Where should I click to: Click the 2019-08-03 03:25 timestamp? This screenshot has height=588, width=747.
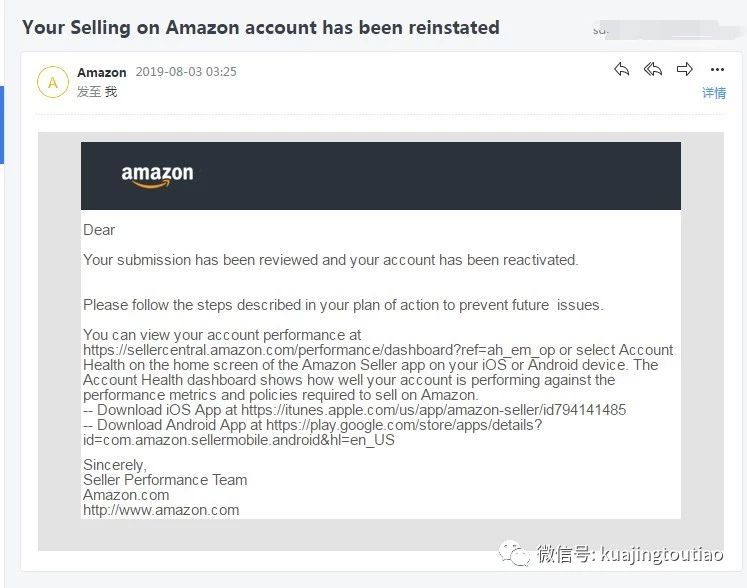pyautogui.click(x=186, y=72)
